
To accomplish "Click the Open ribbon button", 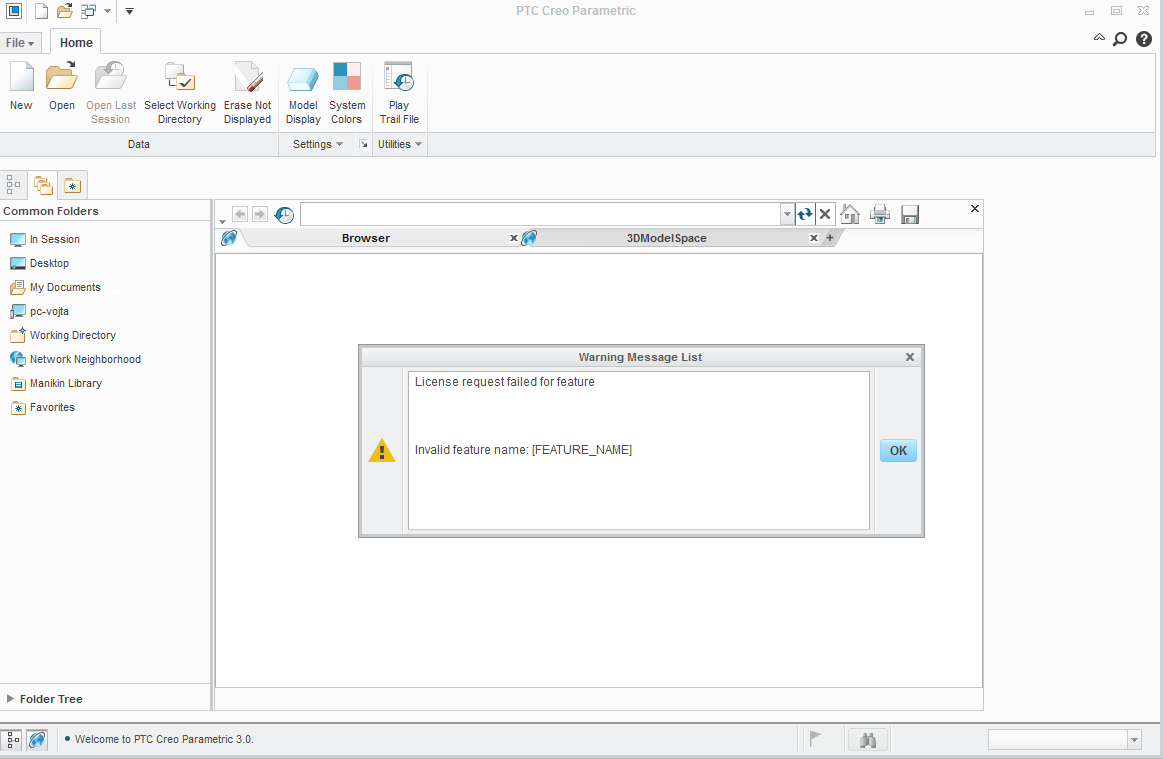I will [62, 88].
